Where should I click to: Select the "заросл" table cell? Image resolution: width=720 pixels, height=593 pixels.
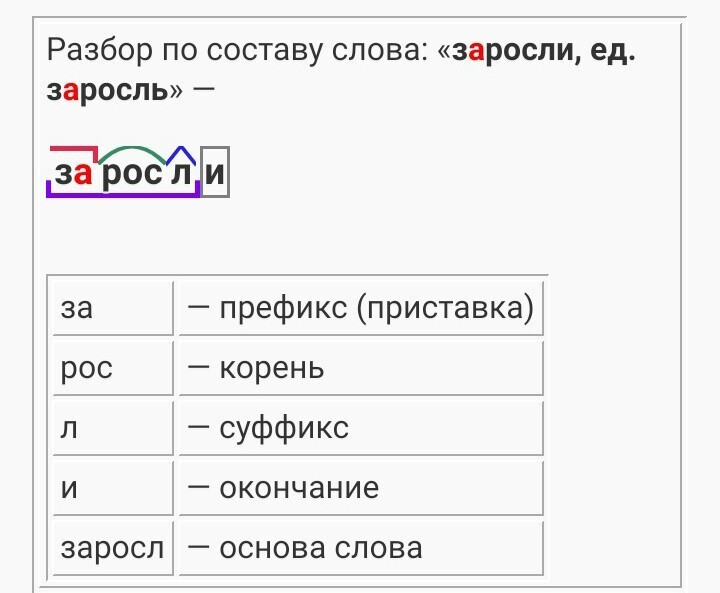pos(112,548)
